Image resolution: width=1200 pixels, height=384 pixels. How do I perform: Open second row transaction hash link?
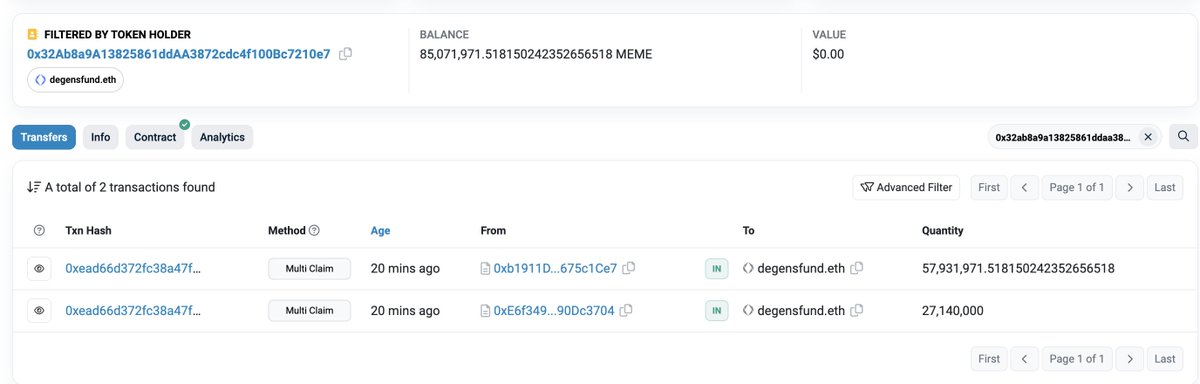tap(133, 311)
